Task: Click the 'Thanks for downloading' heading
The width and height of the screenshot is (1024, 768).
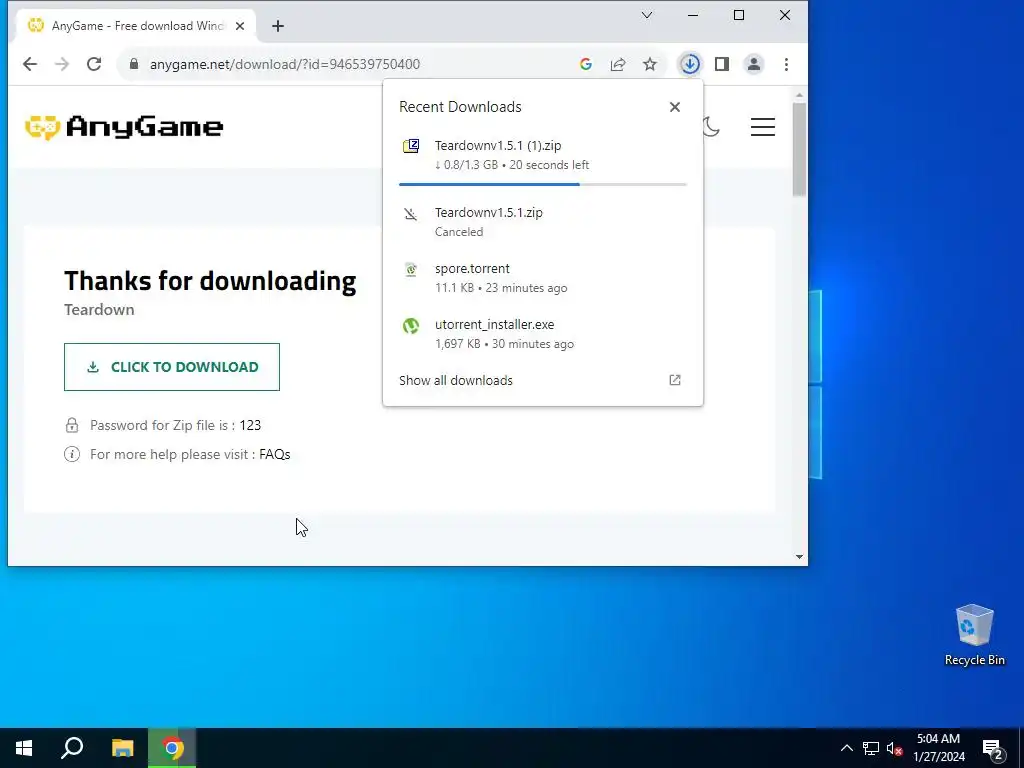Action: pyautogui.click(x=210, y=281)
